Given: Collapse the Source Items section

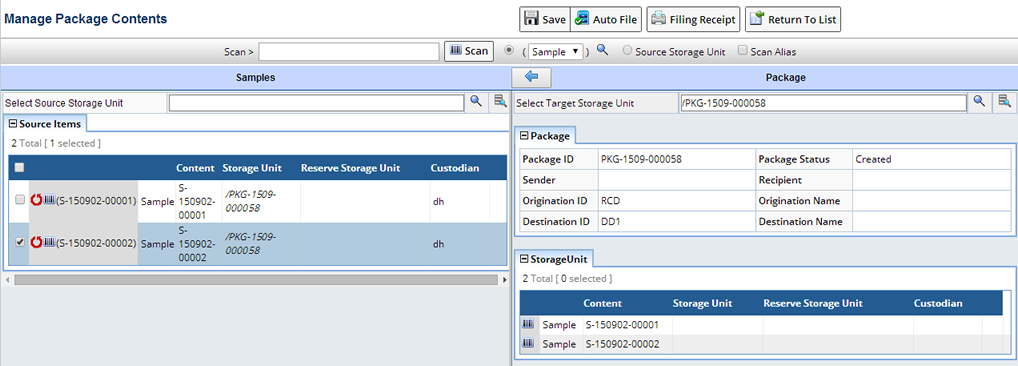Looking at the screenshot, I should [x=12, y=123].
